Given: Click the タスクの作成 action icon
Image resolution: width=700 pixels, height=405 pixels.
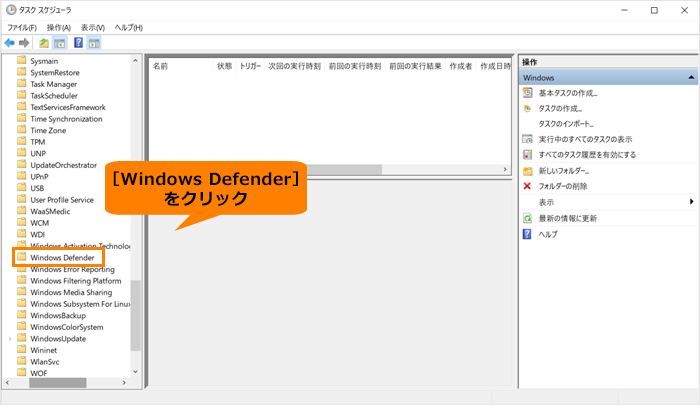Looking at the screenshot, I should click(x=528, y=109).
